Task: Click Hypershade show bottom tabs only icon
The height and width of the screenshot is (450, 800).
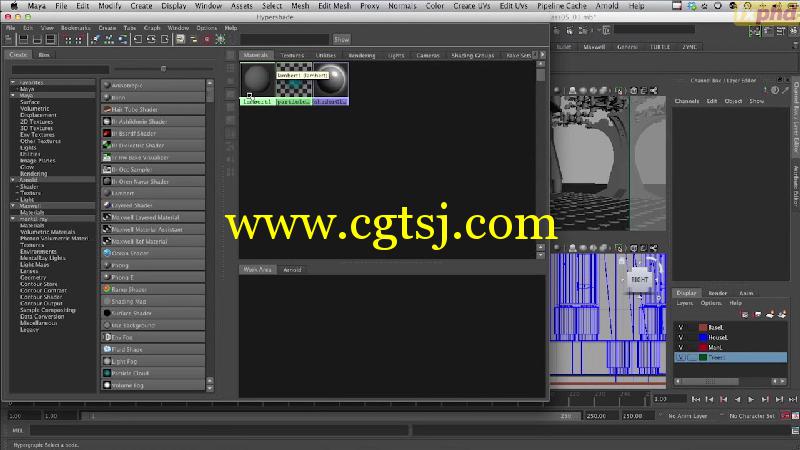Action: click(37, 39)
